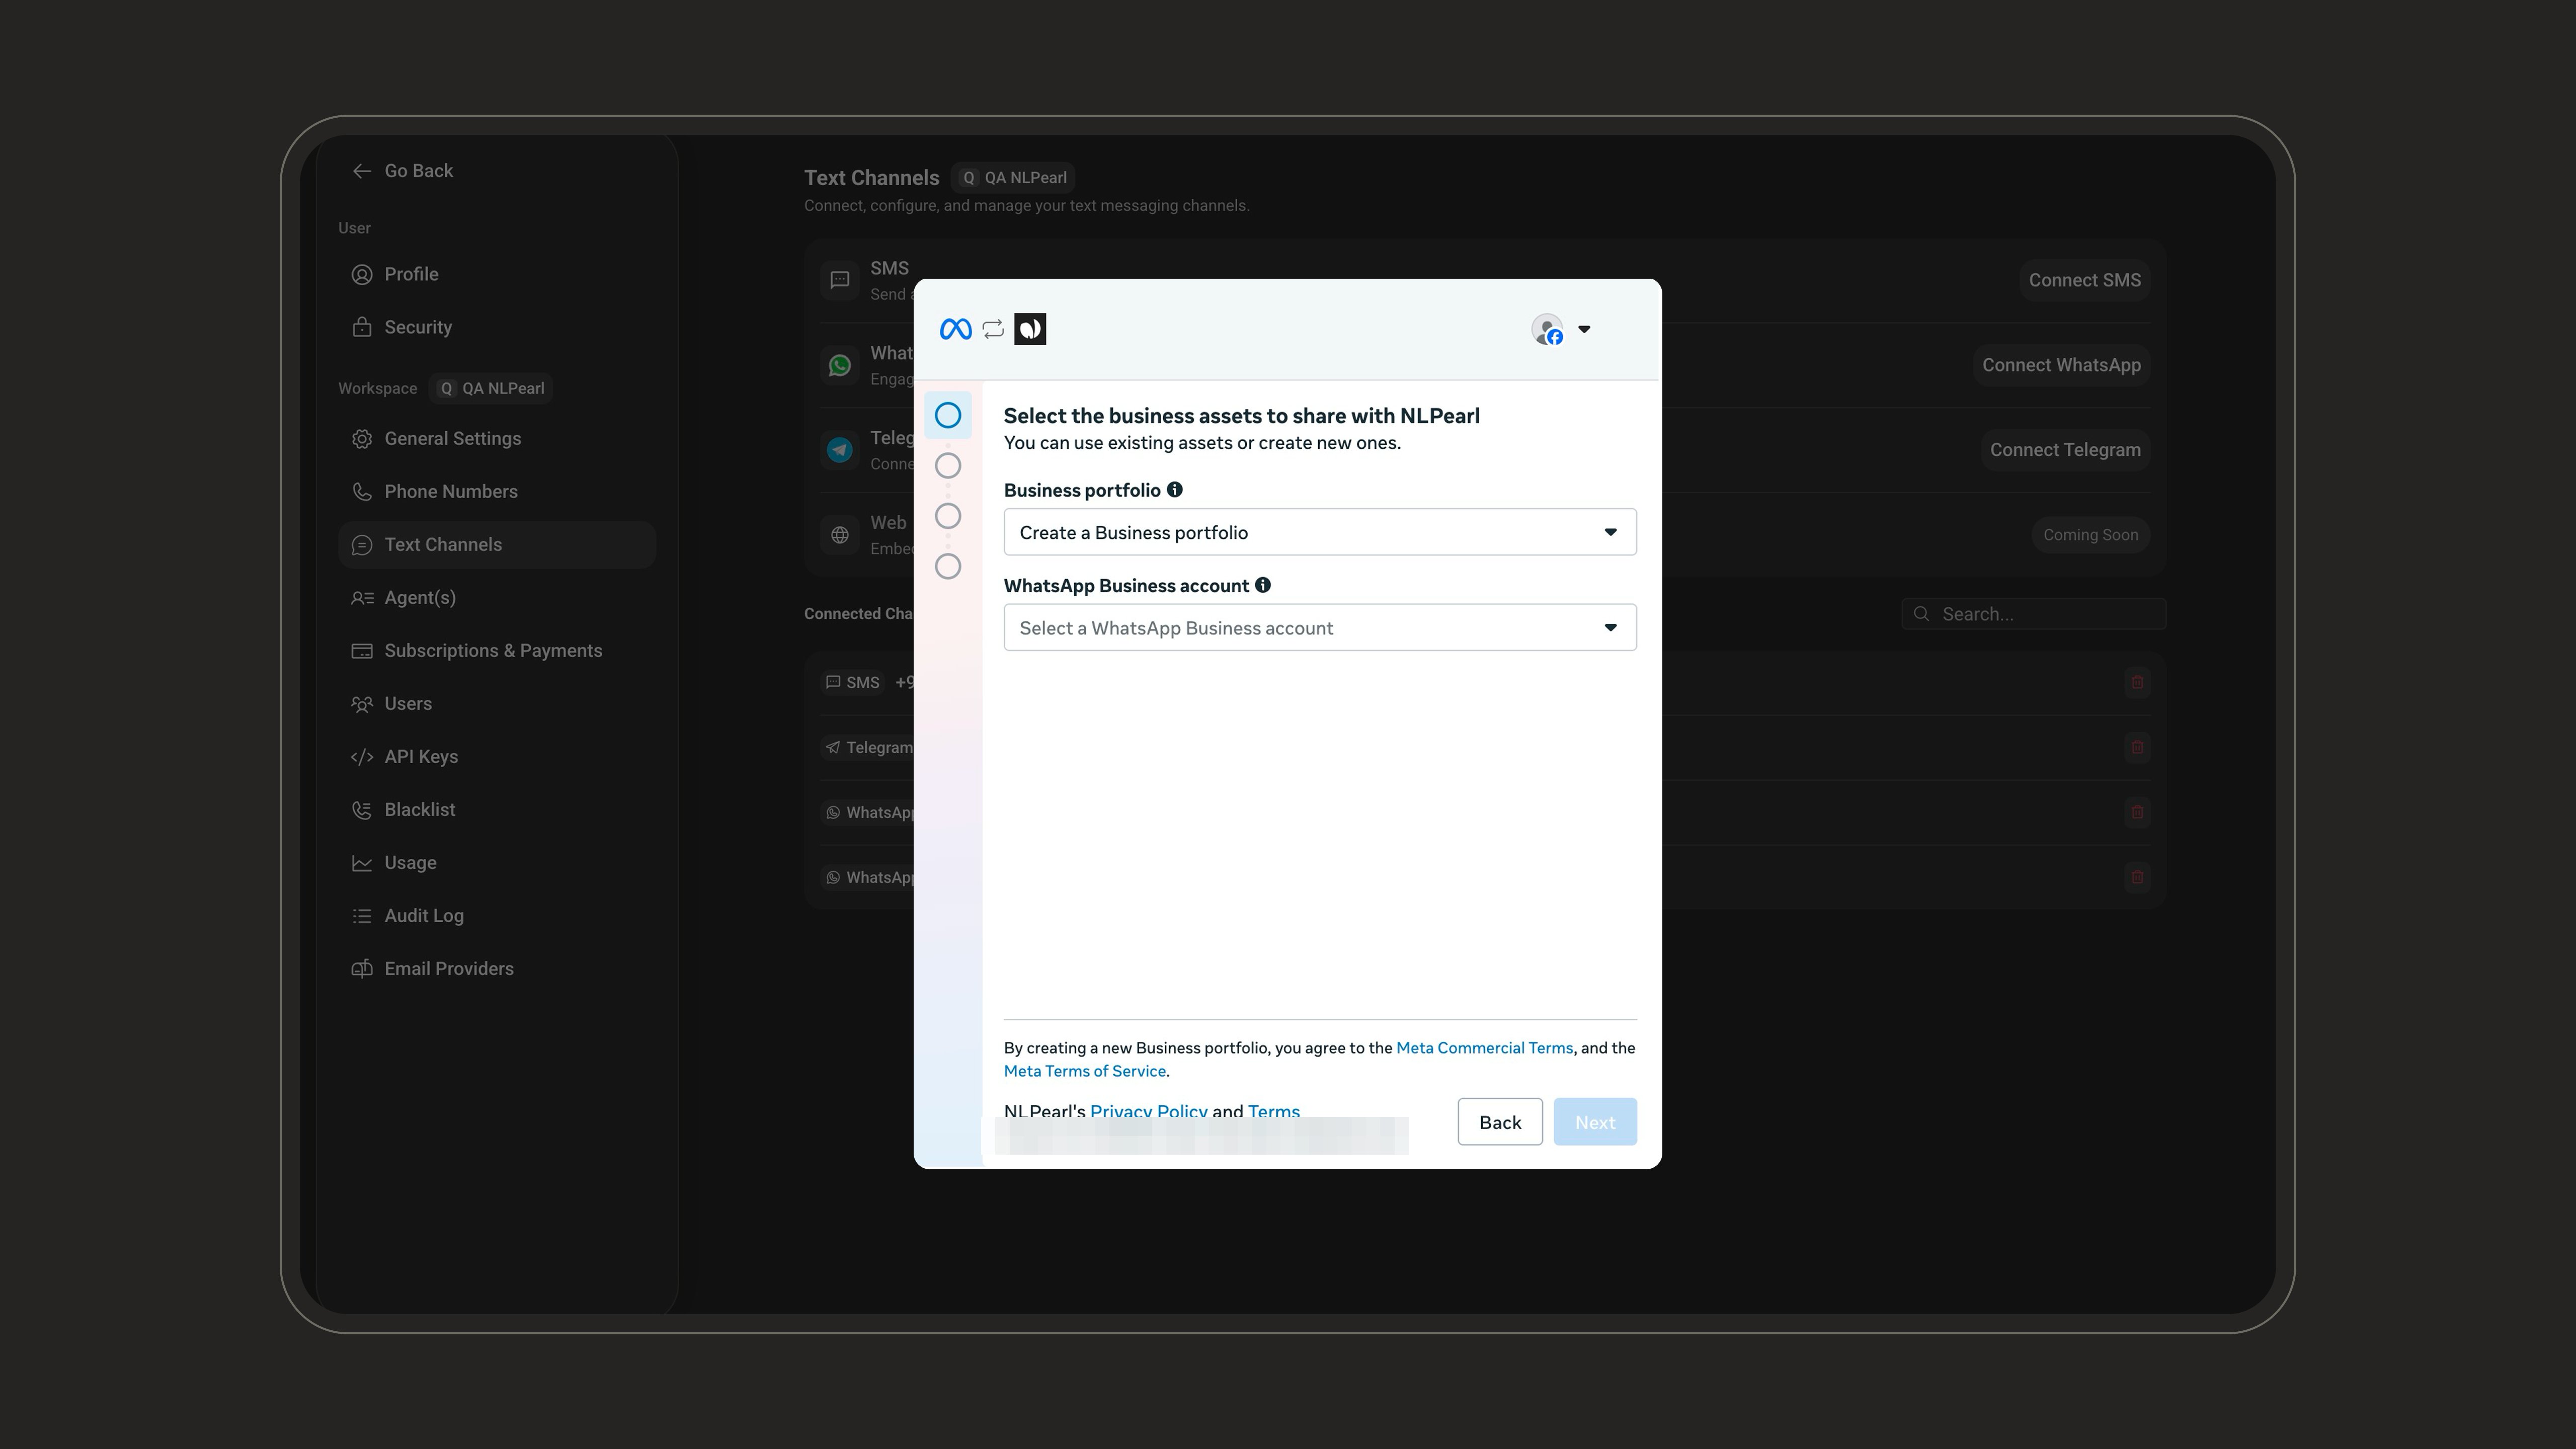
Task: Open Users page in sidebar
Action: tap(497, 703)
